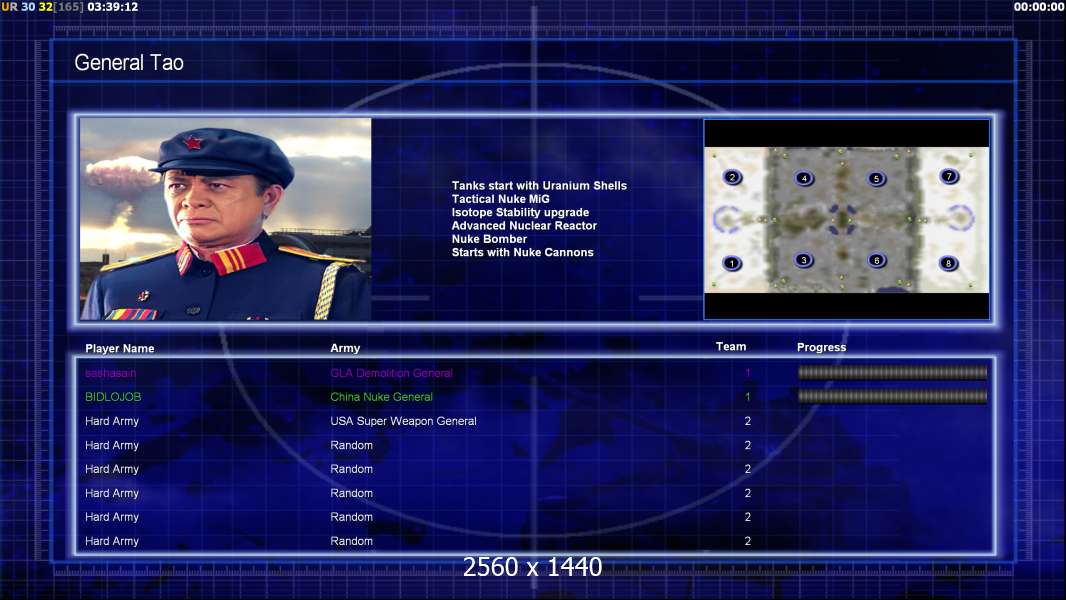1066x600 pixels.
Task: Click the General Tao title
Action: pos(129,63)
